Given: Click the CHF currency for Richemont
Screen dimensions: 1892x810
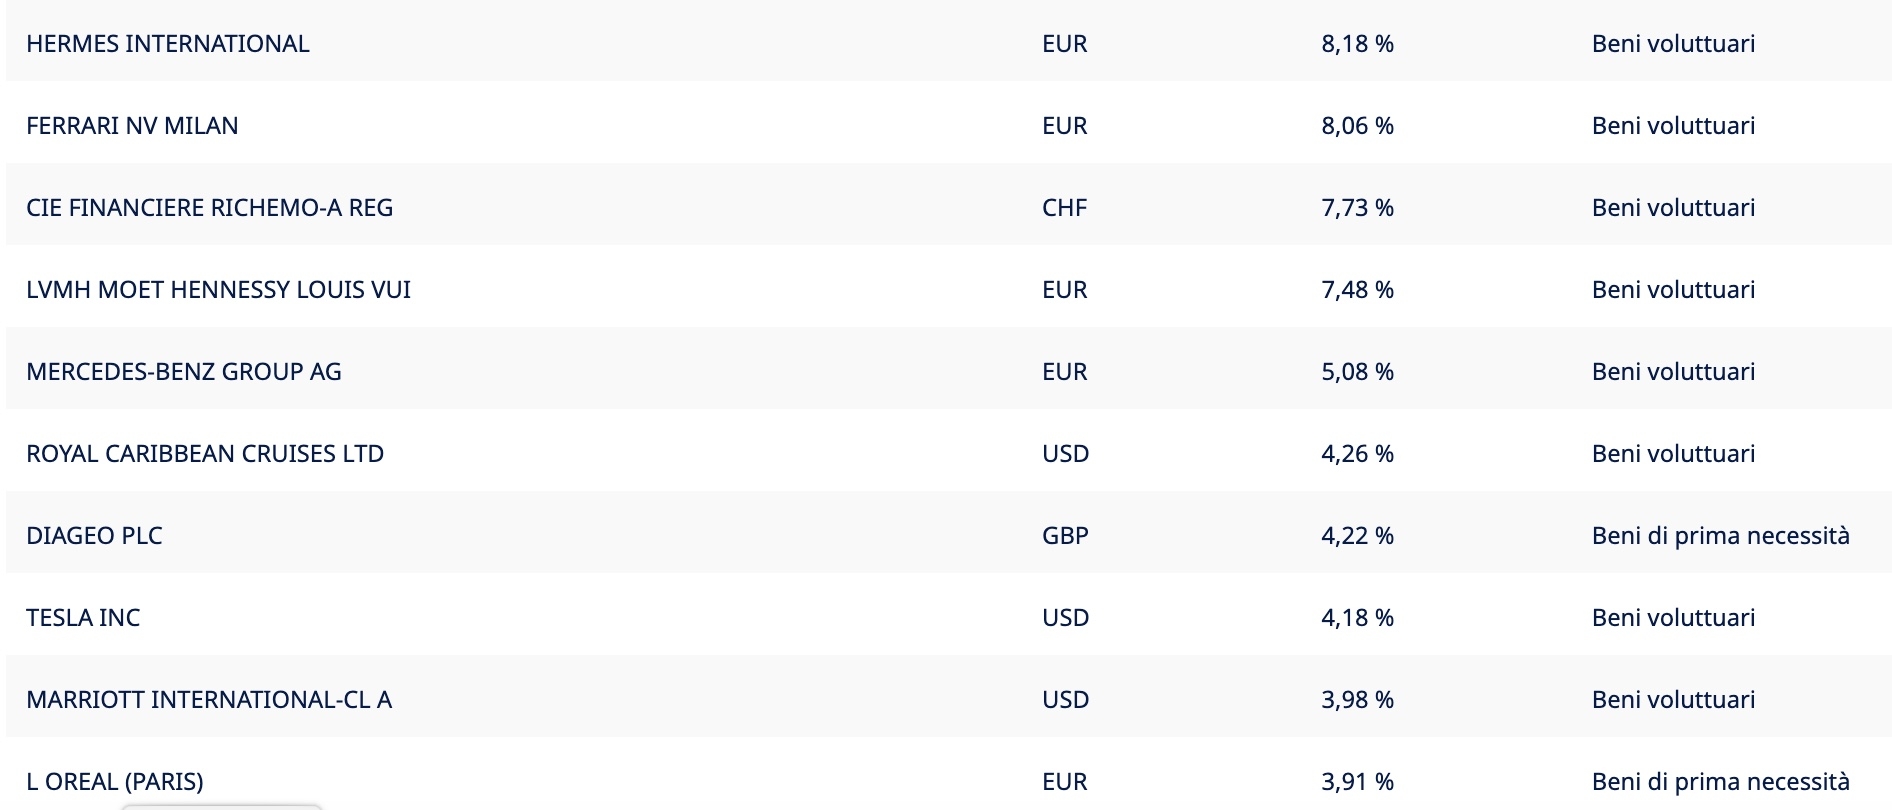Looking at the screenshot, I should [1064, 208].
